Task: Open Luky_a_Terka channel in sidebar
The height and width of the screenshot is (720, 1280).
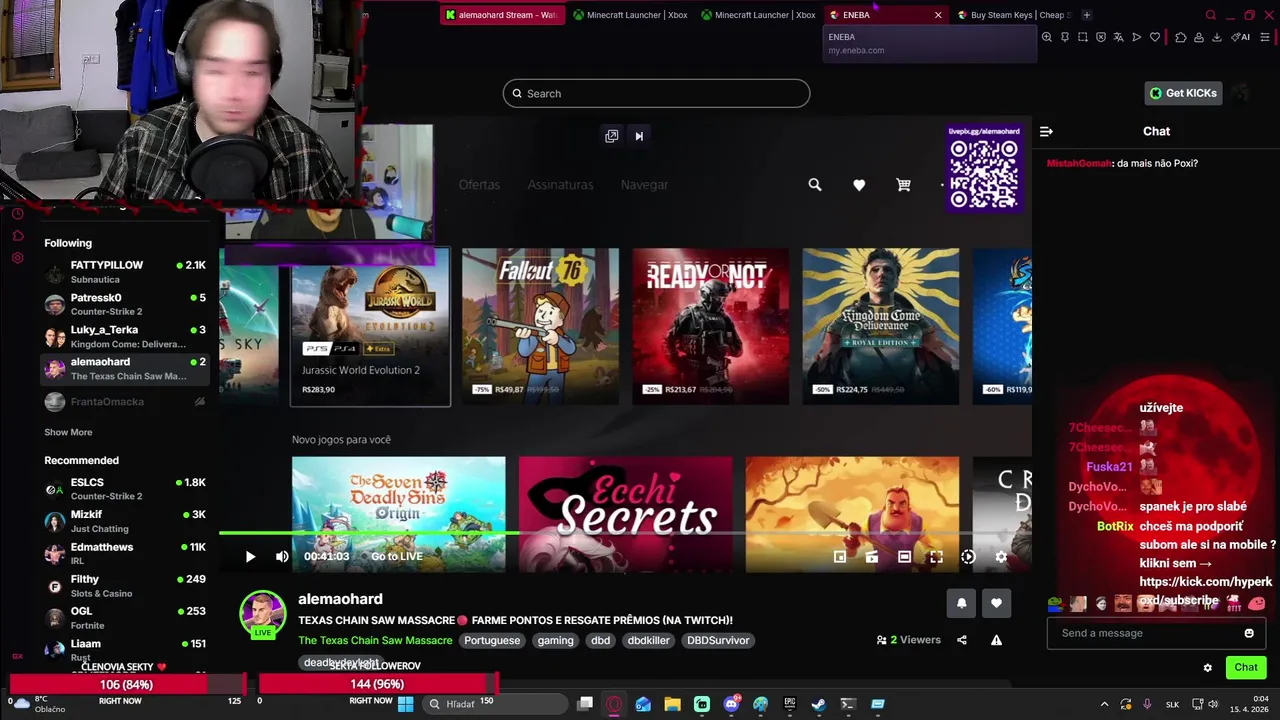Action: point(124,336)
